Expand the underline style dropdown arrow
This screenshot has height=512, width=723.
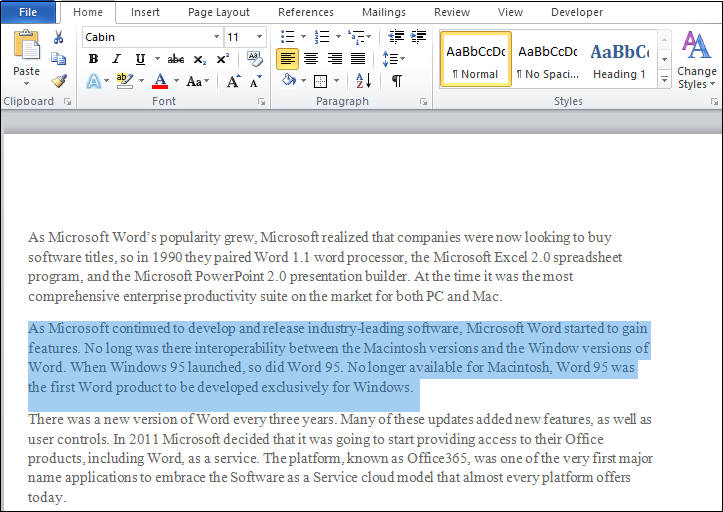157,59
